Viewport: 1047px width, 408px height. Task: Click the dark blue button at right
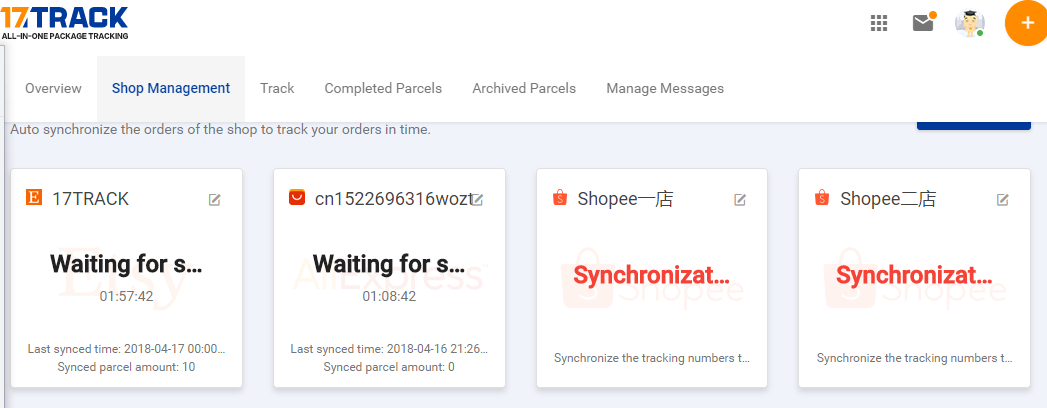coord(973,125)
